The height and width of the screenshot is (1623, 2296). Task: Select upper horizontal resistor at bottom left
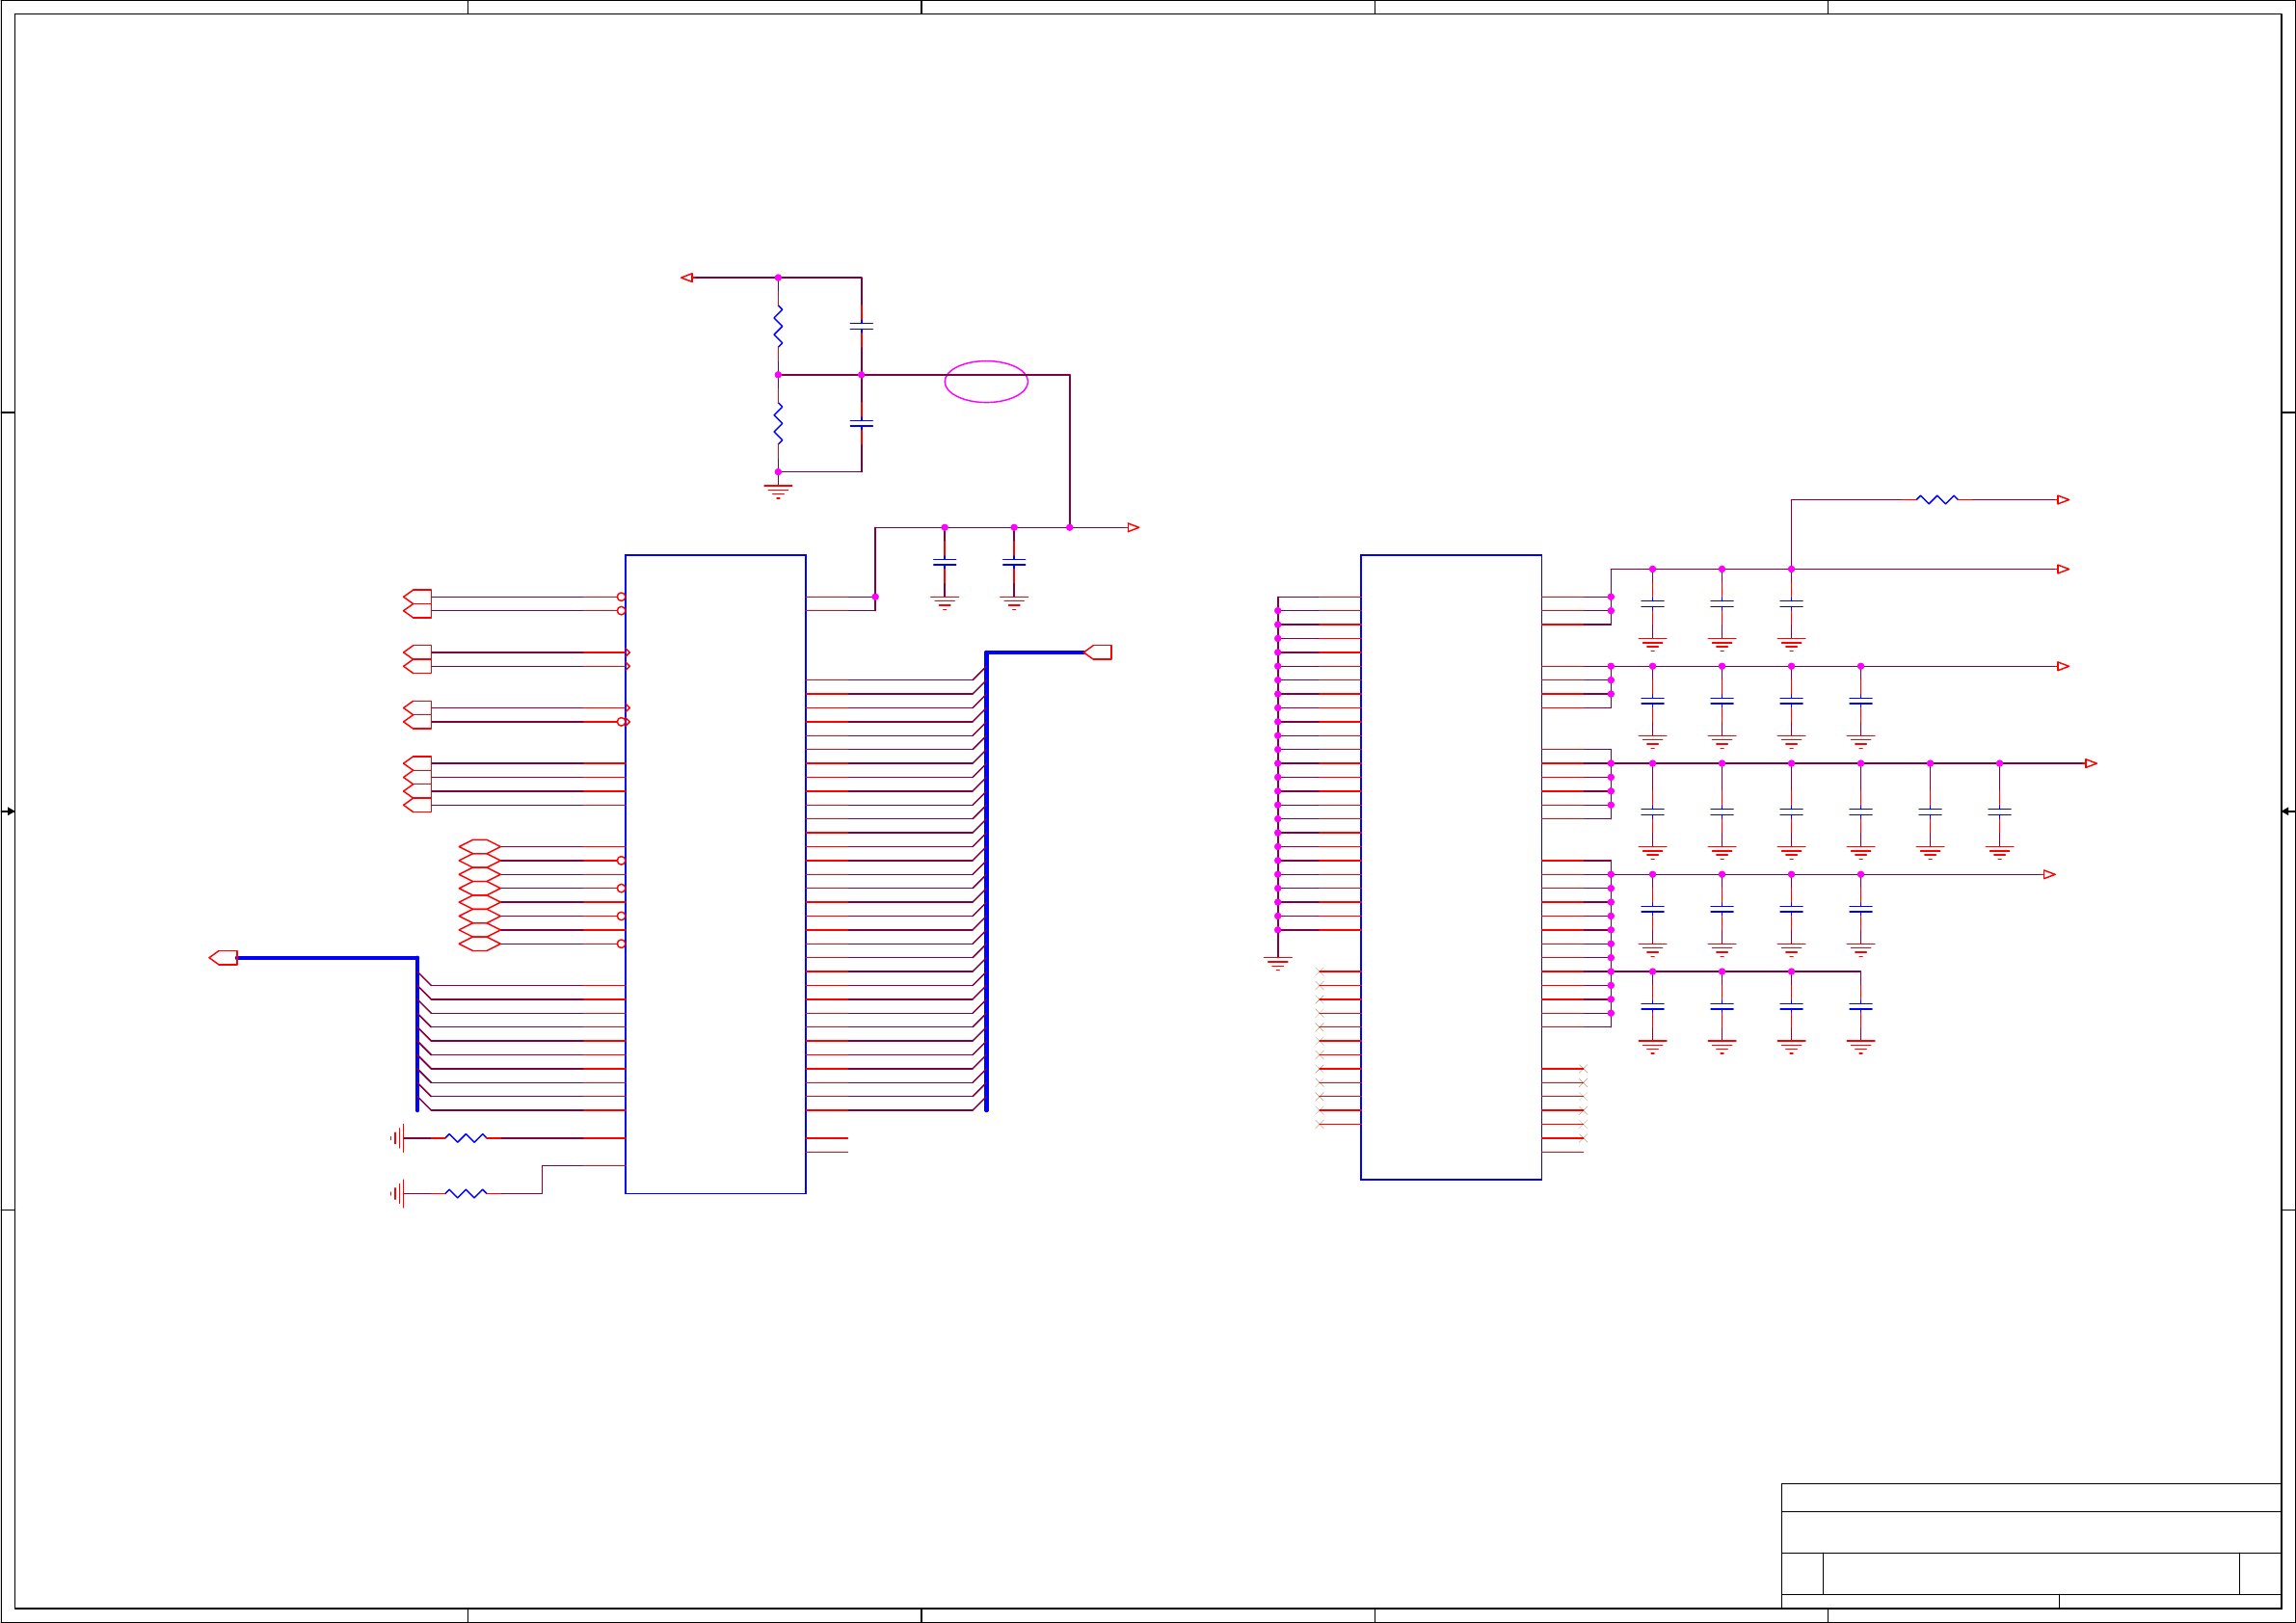pos(466,1138)
